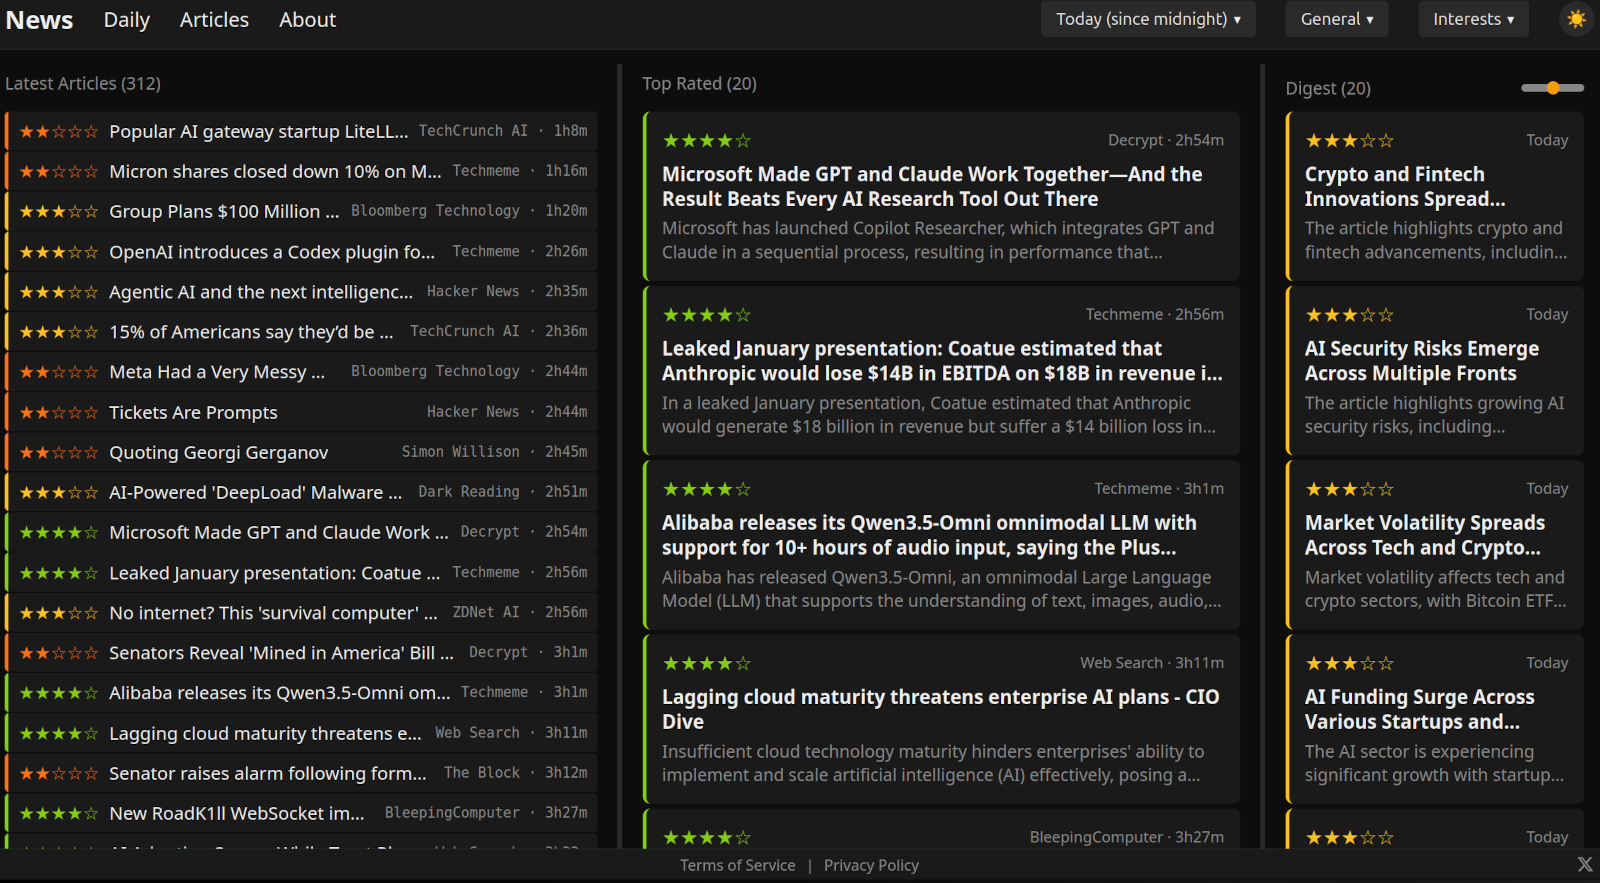Open the Interests filter dropdown
Viewport: 1600px width, 883px height.
coord(1472,19)
